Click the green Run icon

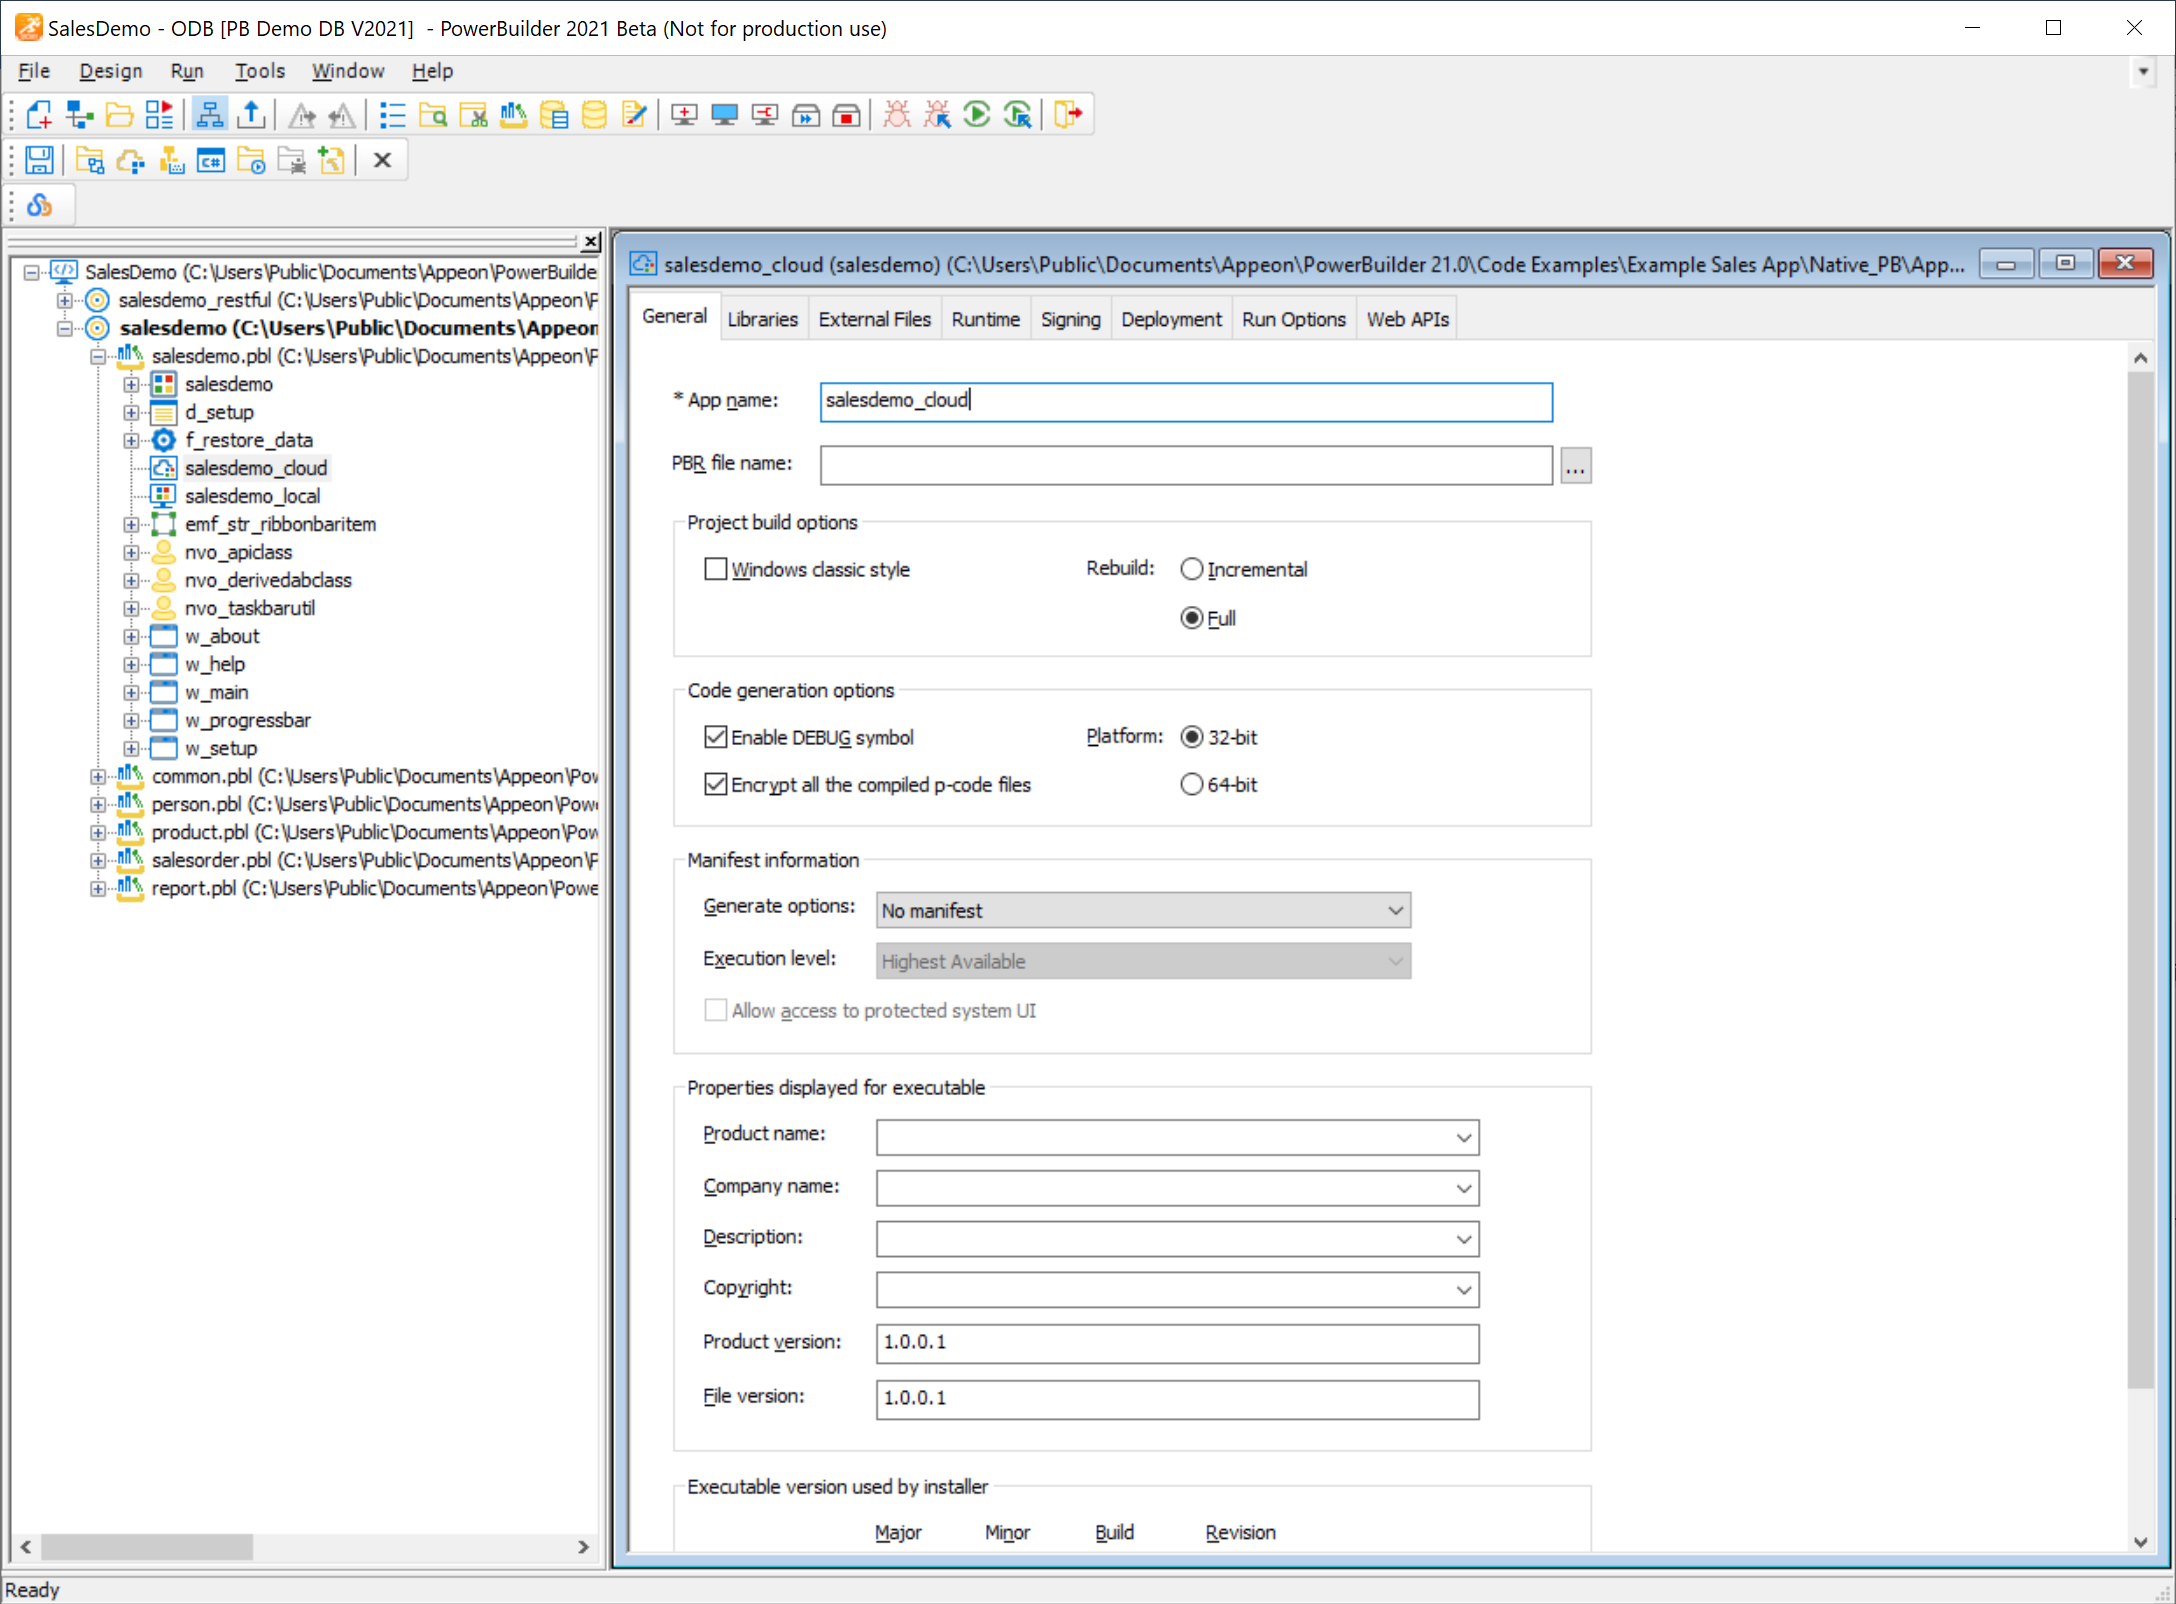tap(977, 115)
